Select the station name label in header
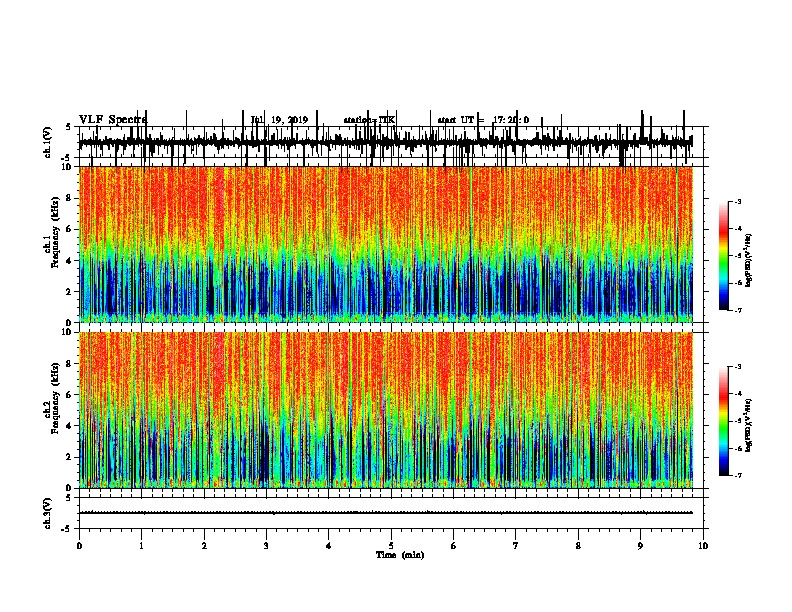 pos(369,120)
